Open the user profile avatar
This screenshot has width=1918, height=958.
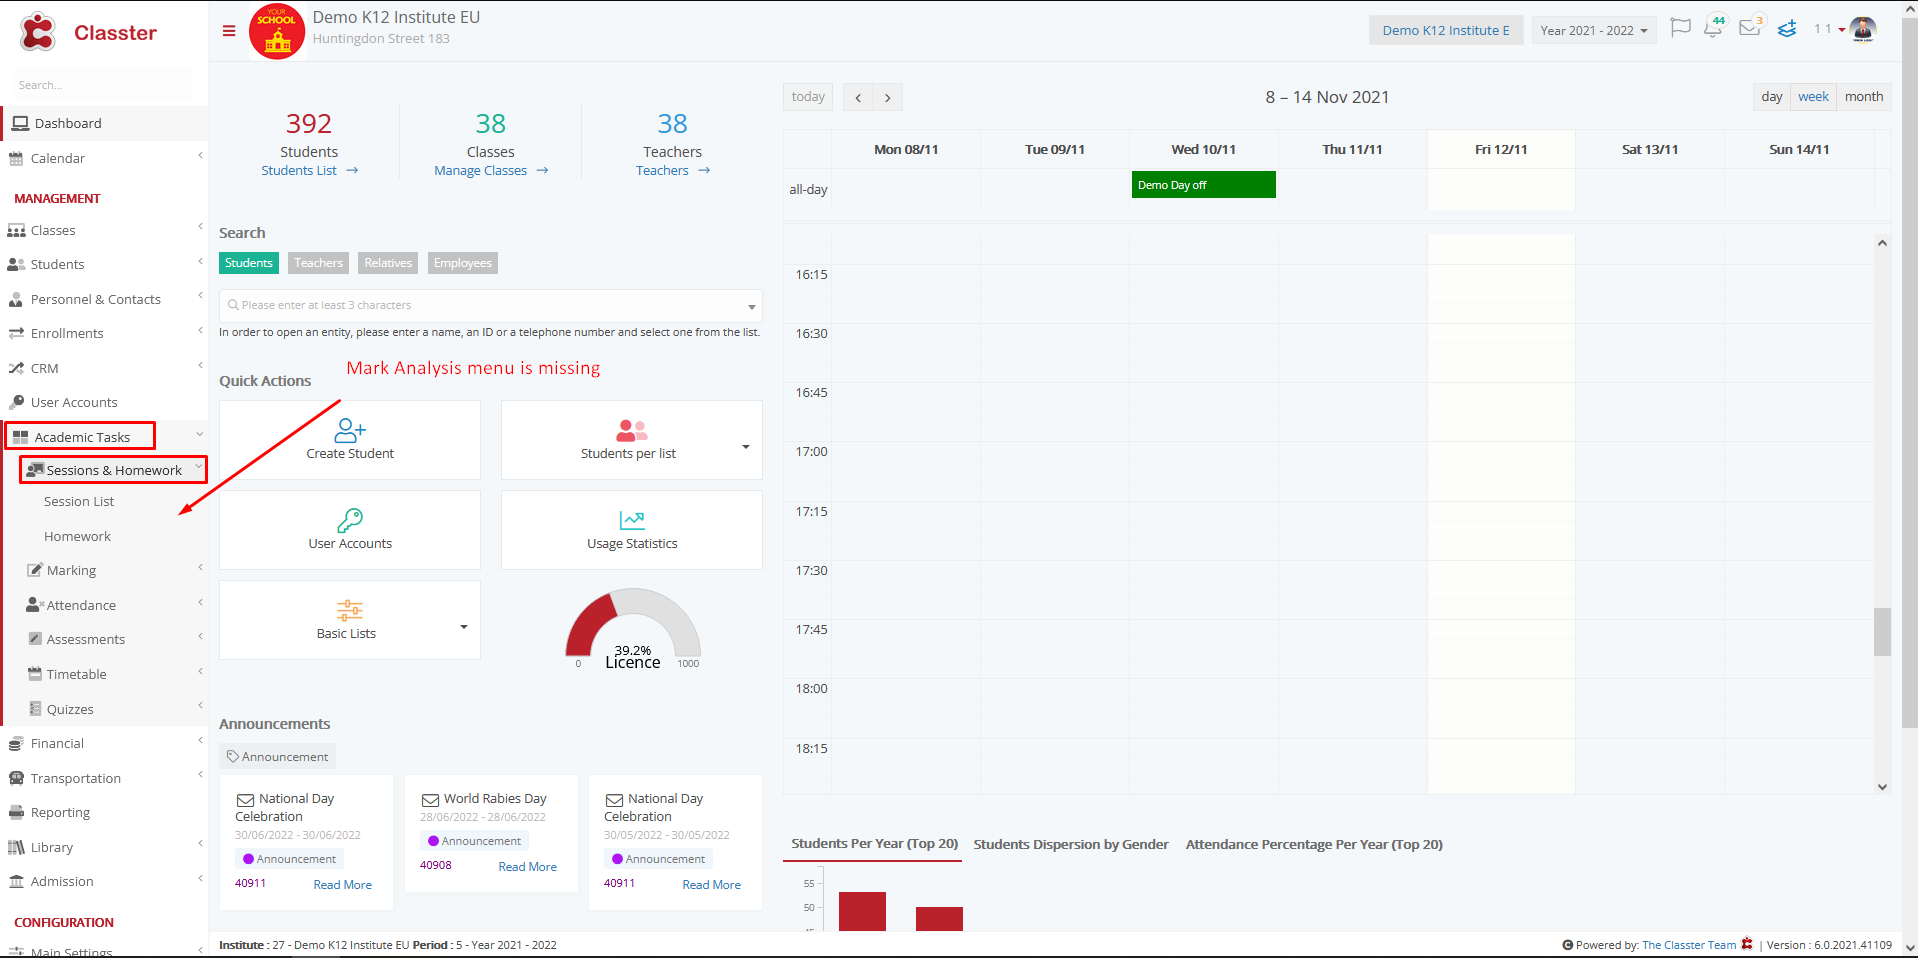pyautogui.click(x=1863, y=29)
